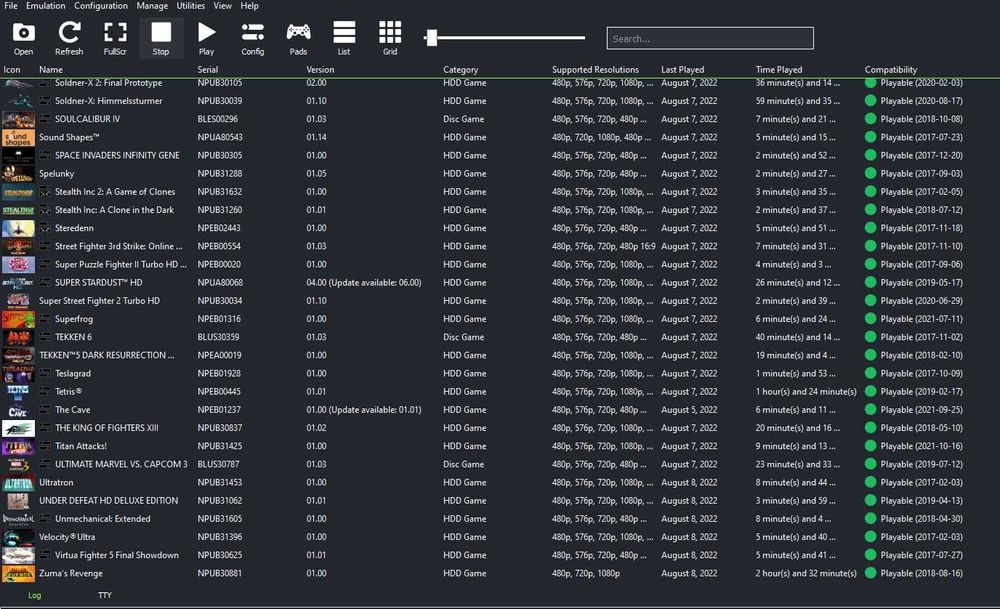
Task: Start emulation with the Play icon
Action: [x=206, y=38]
